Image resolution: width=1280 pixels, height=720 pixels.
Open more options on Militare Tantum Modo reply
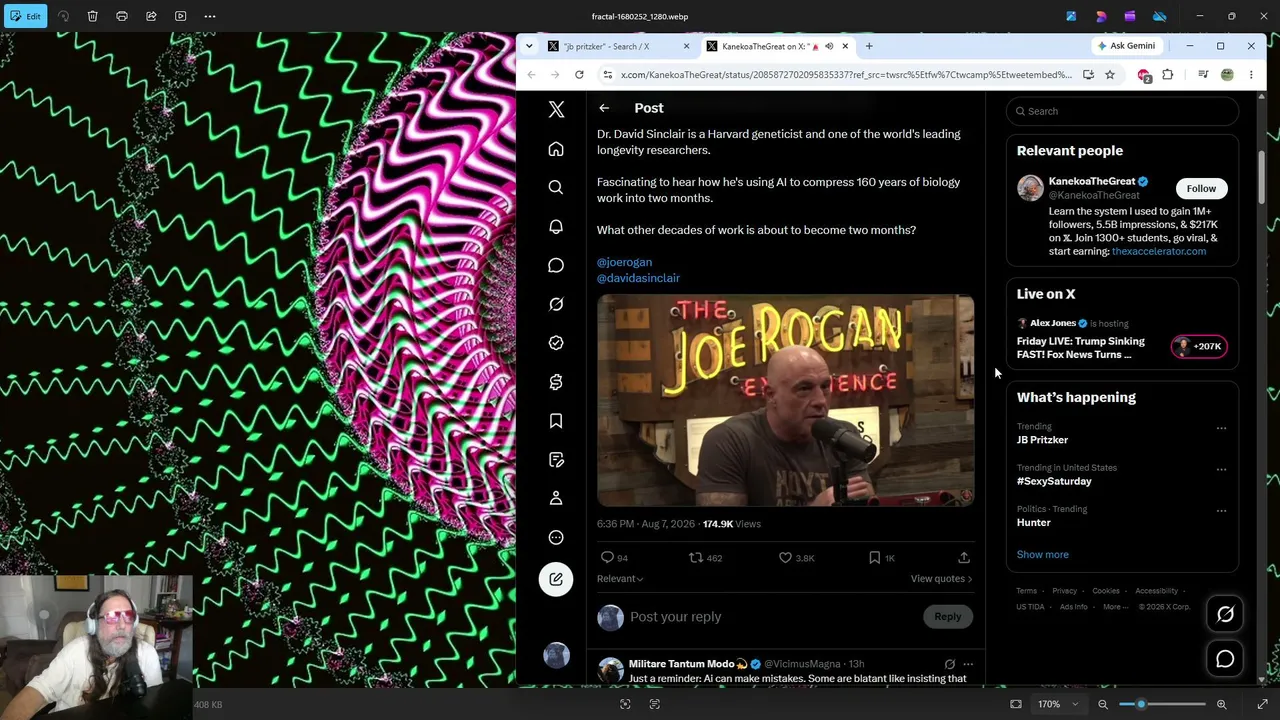[967, 664]
